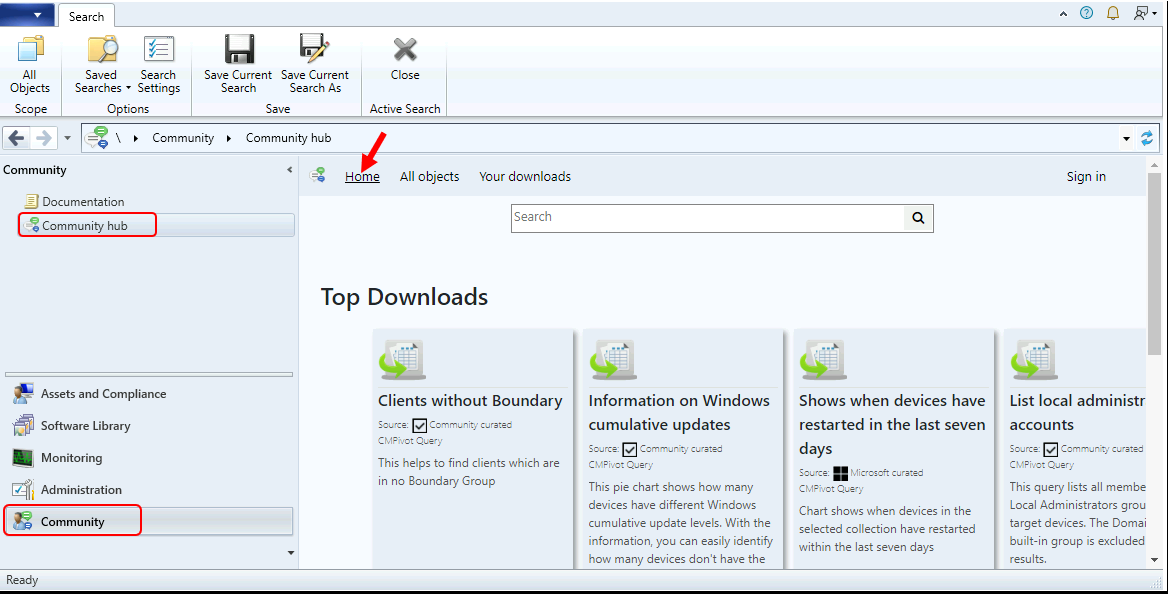
Task: Click the workspace overflow arrow below Community
Action: pos(291,553)
